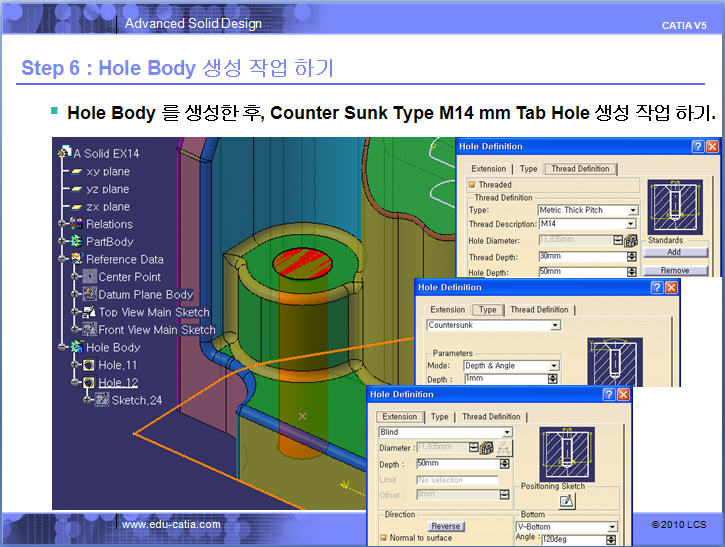
Task: Click the help question mark in top Hole Definition
Action: [x=698, y=147]
